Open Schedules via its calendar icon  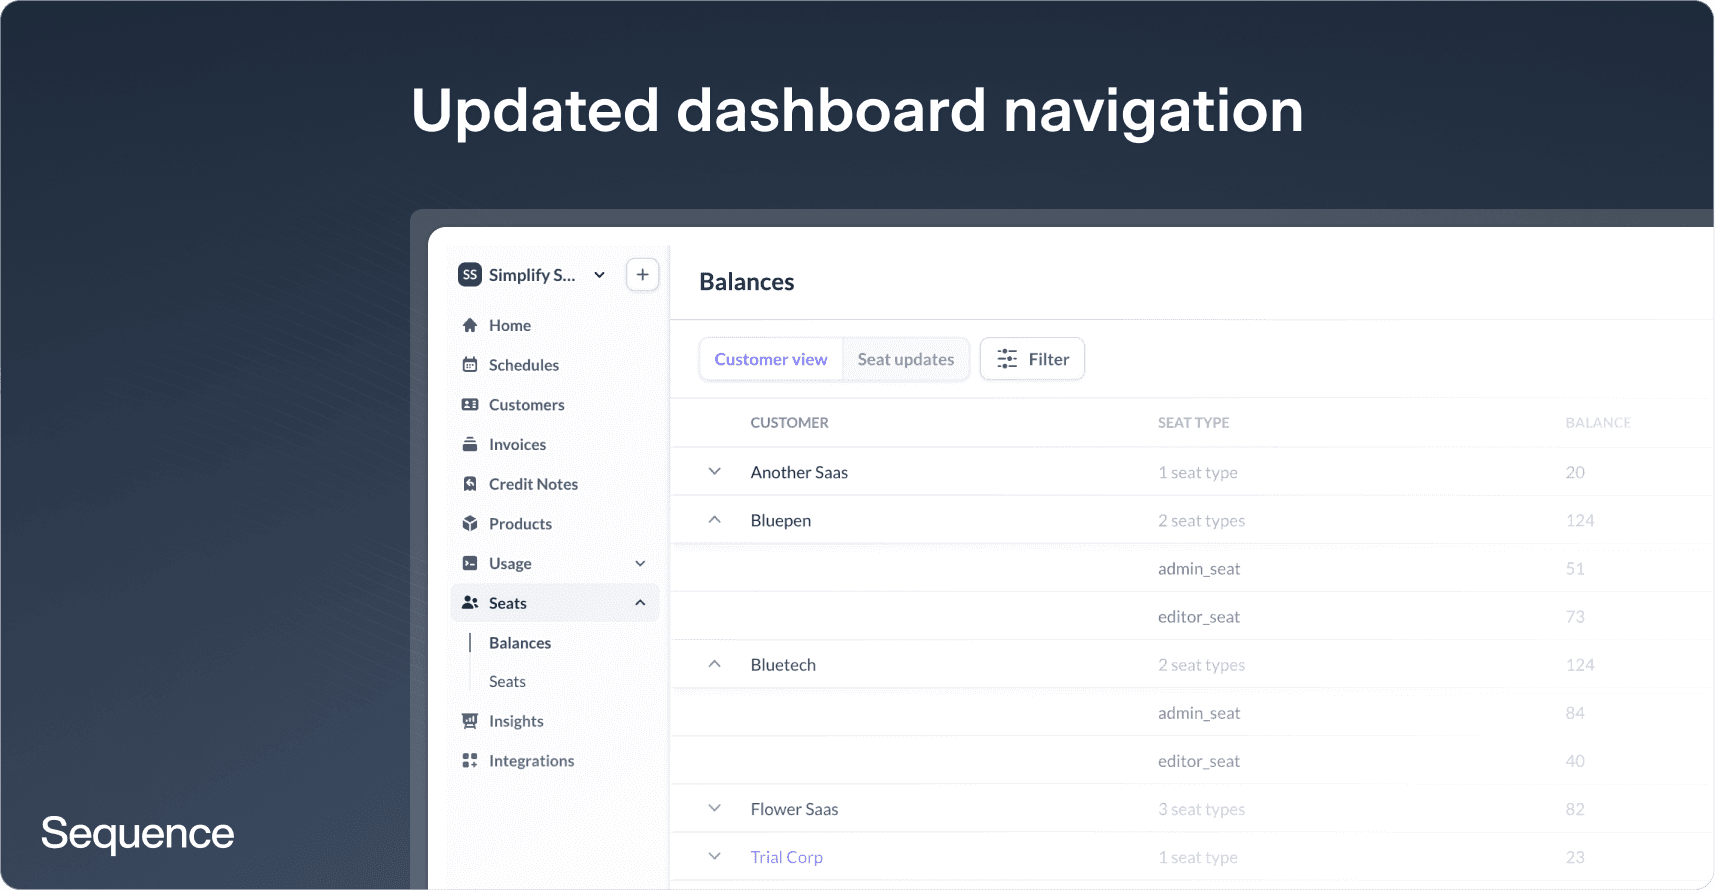pos(470,365)
